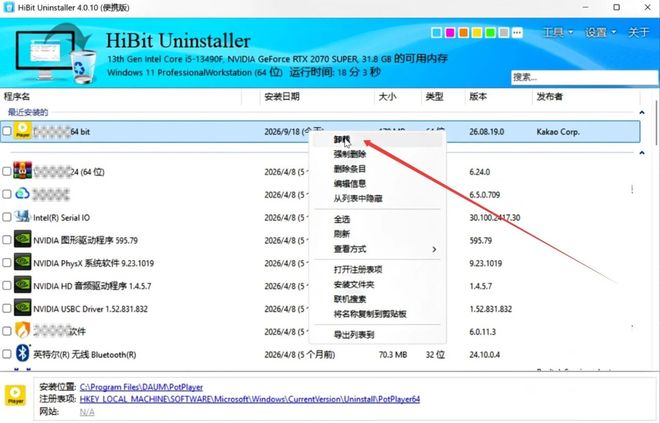Open the 关于 page
This screenshot has width=660, height=423.
click(x=638, y=32)
